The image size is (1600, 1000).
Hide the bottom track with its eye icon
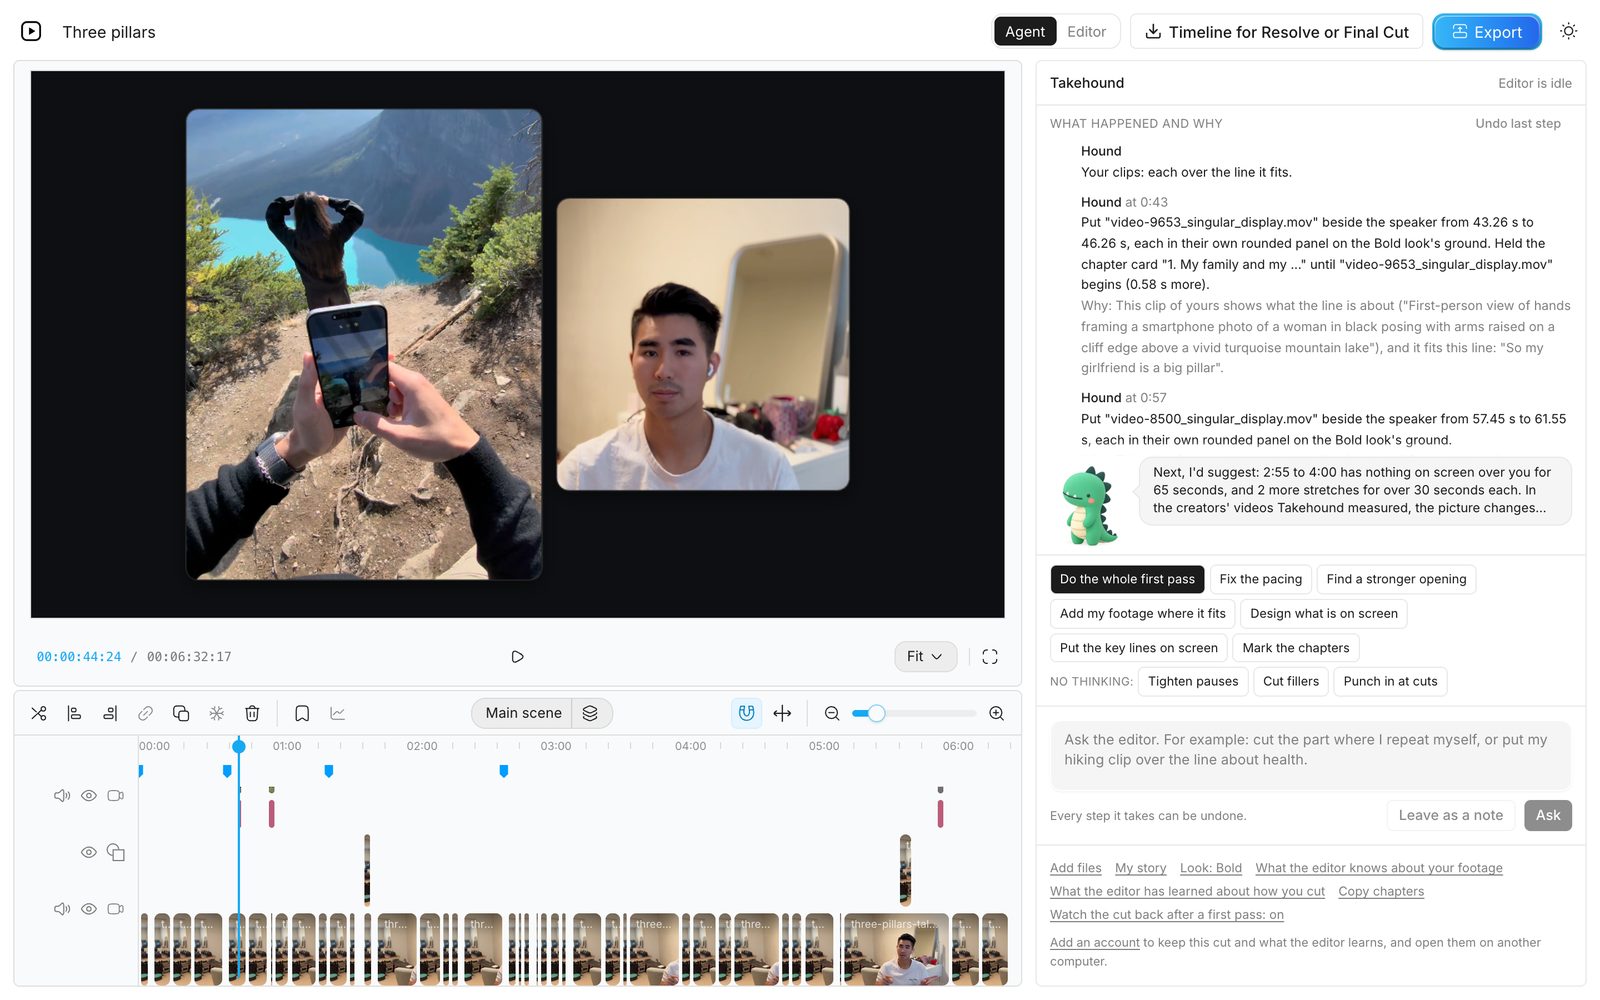pyautogui.click(x=89, y=909)
